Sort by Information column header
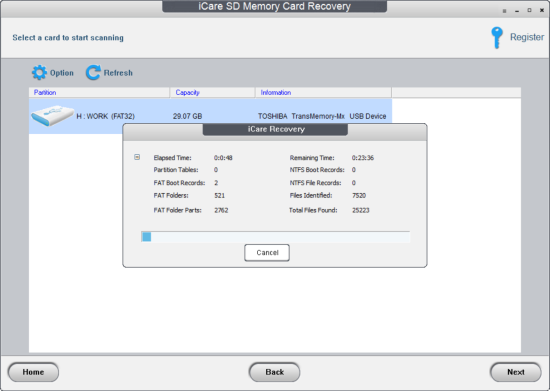 point(323,93)
